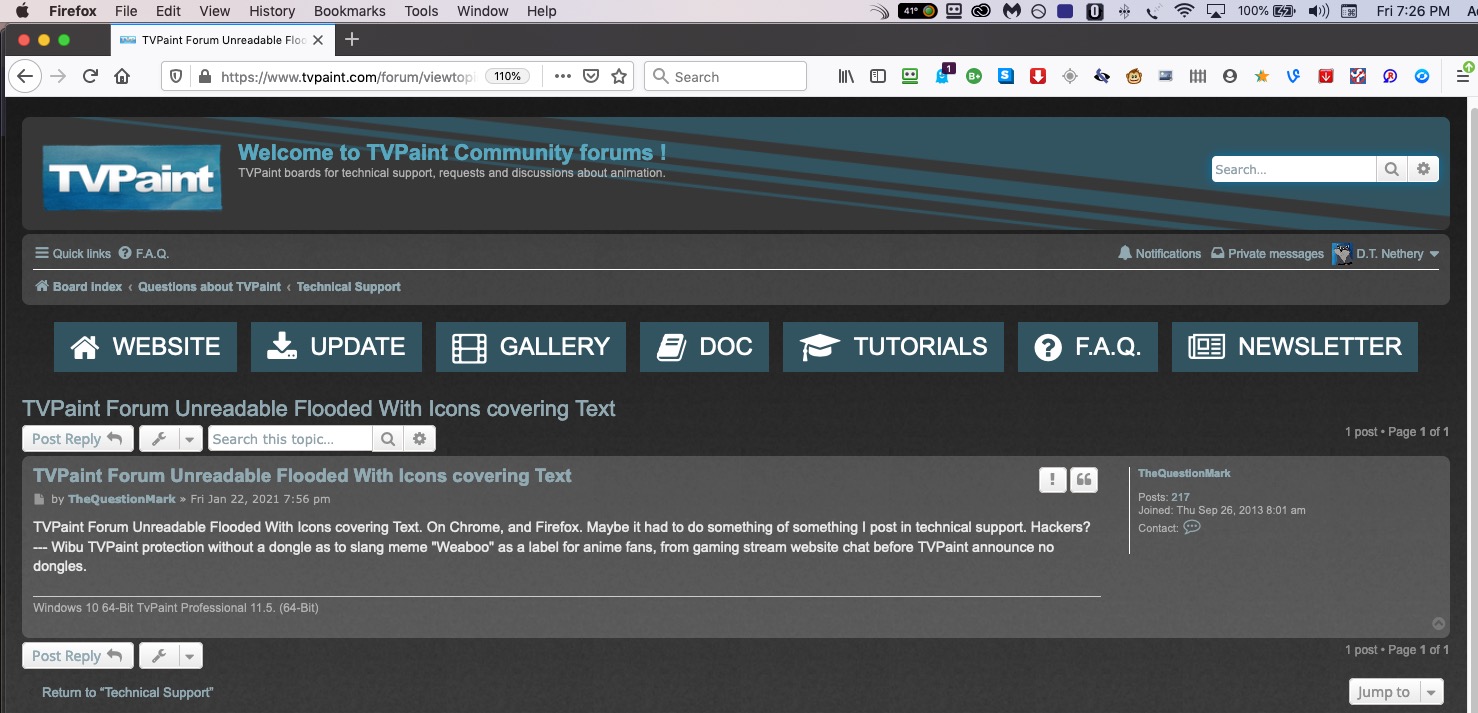This screenshot has height=713, width=1478.
Task: Open the large F.A.Q. banner button
Action: (1088, 347)
